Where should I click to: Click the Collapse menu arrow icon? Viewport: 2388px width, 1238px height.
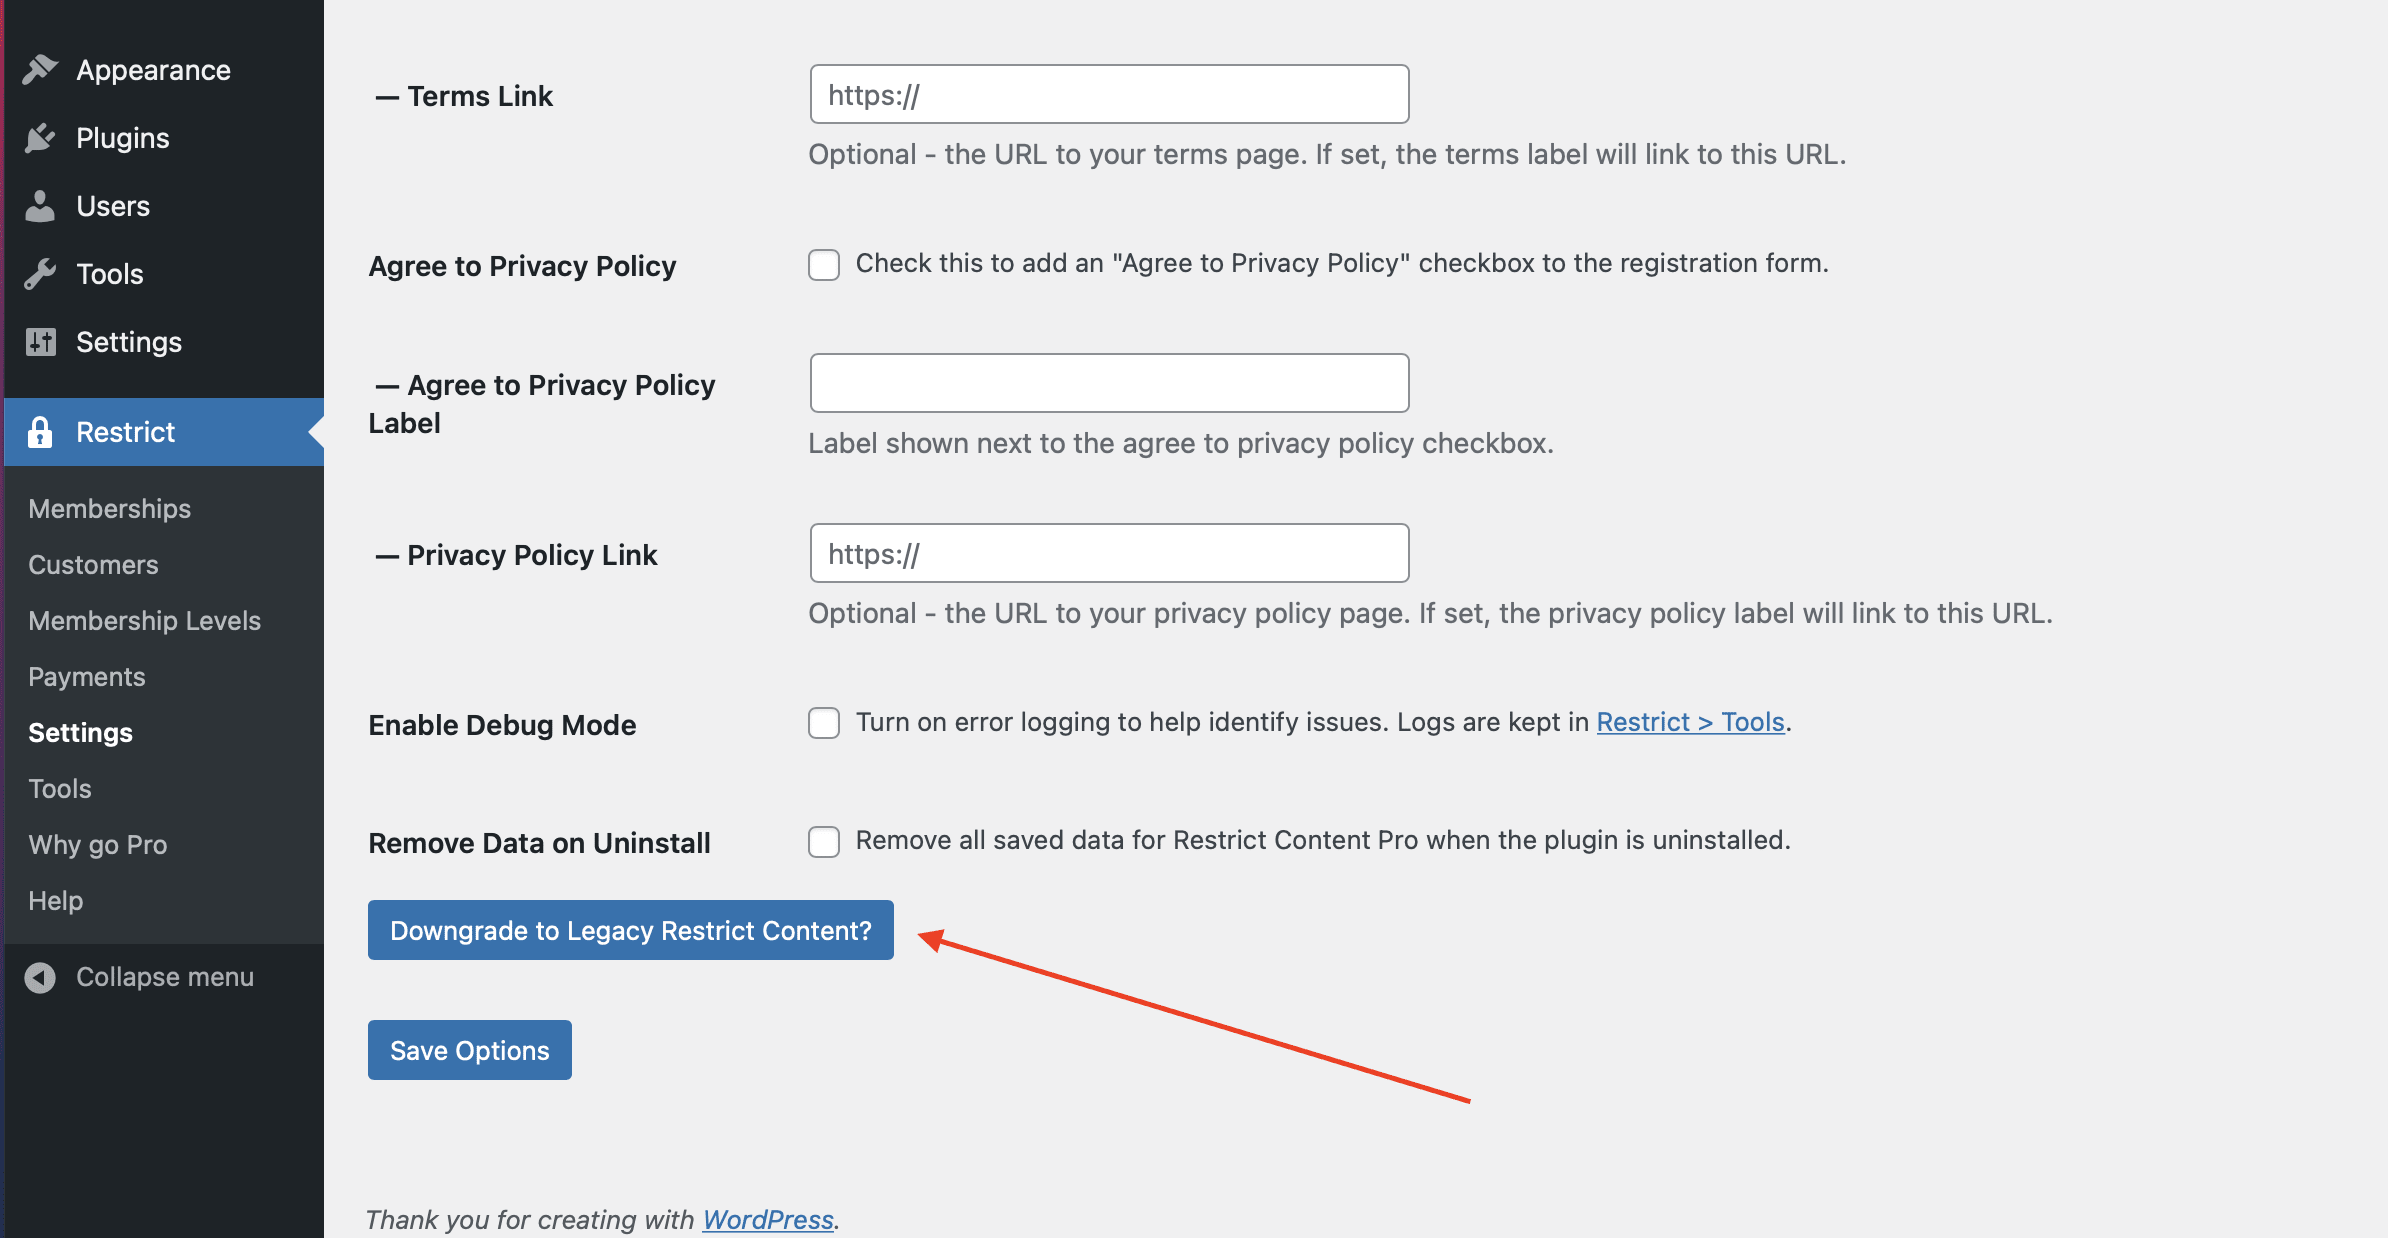pos(40,977)
